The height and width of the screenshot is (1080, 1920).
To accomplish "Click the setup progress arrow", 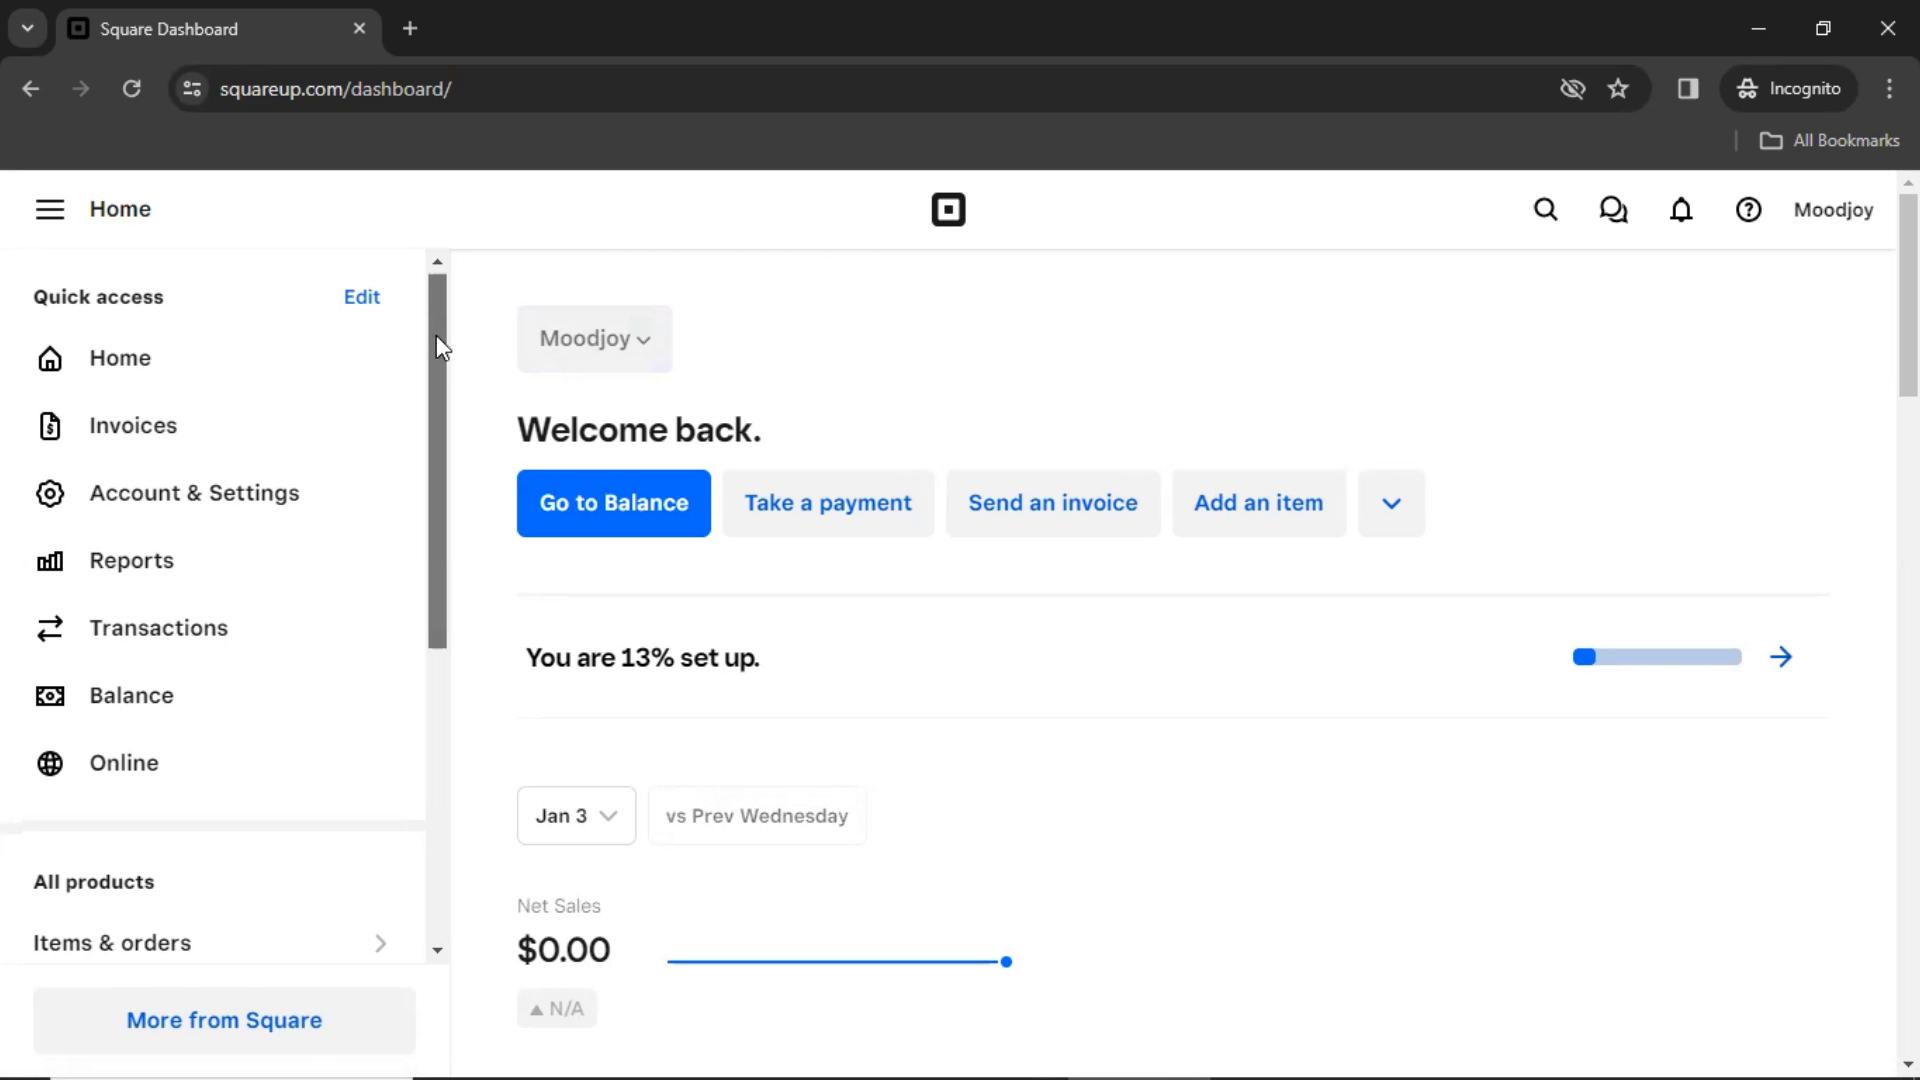I will pyautogui.click(x=1782, y=657).
